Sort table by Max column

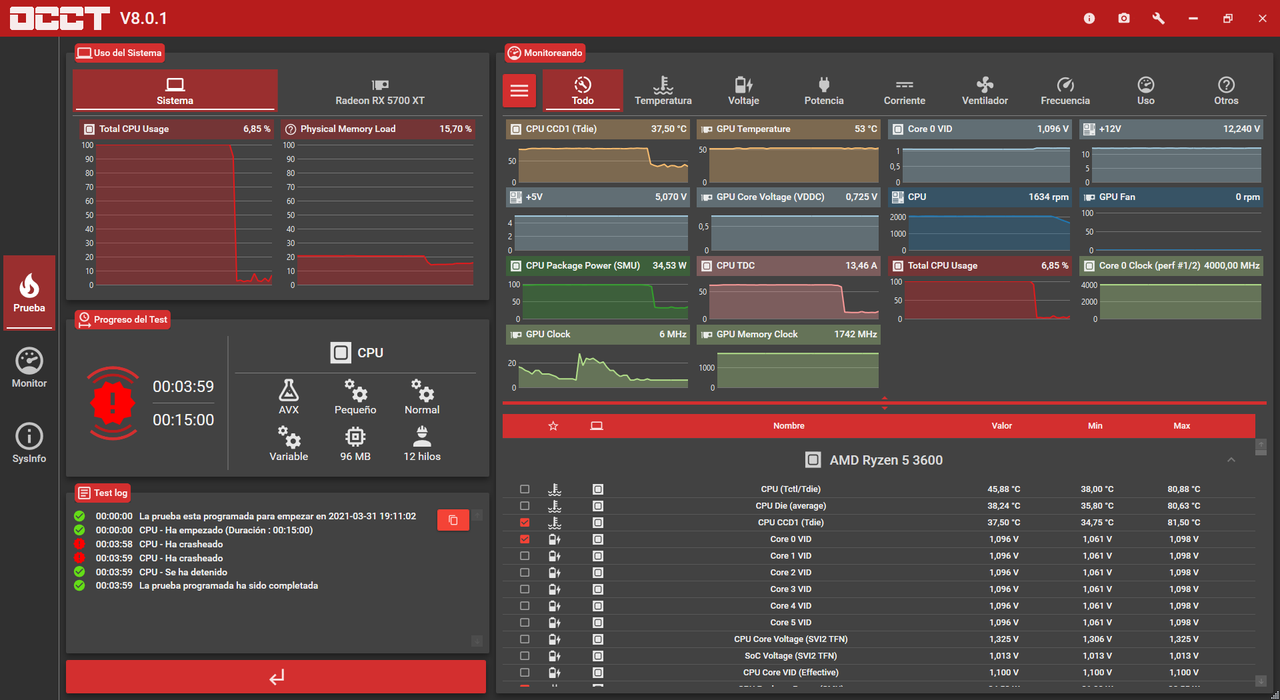pyautogui.click(x=1182, y=426)
